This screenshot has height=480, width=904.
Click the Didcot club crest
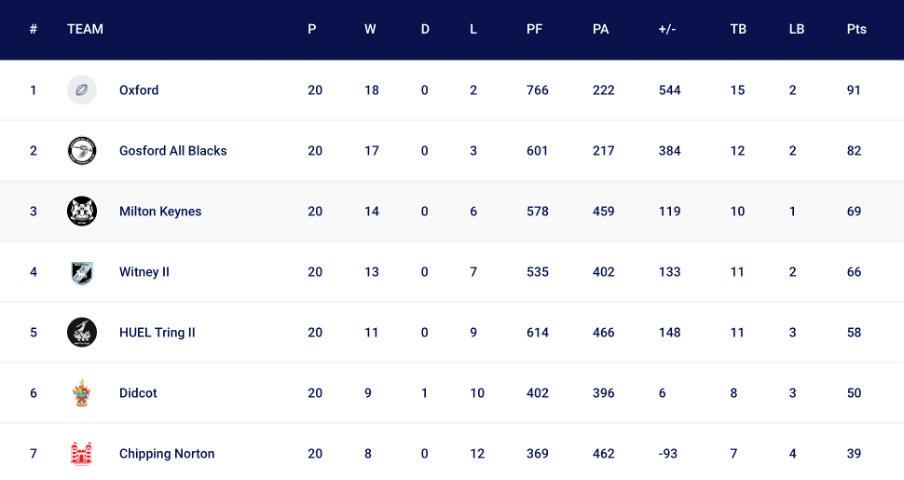click(x=82, y=393)
